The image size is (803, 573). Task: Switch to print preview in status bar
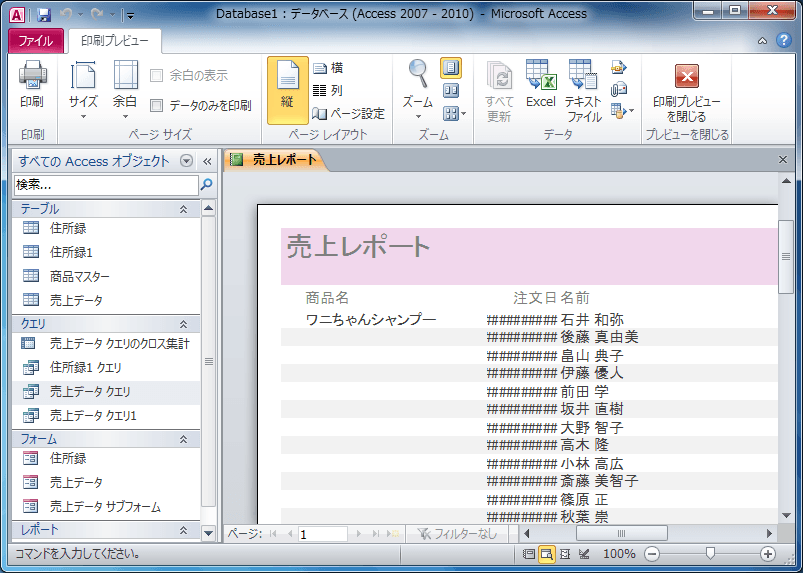point(547,554)
